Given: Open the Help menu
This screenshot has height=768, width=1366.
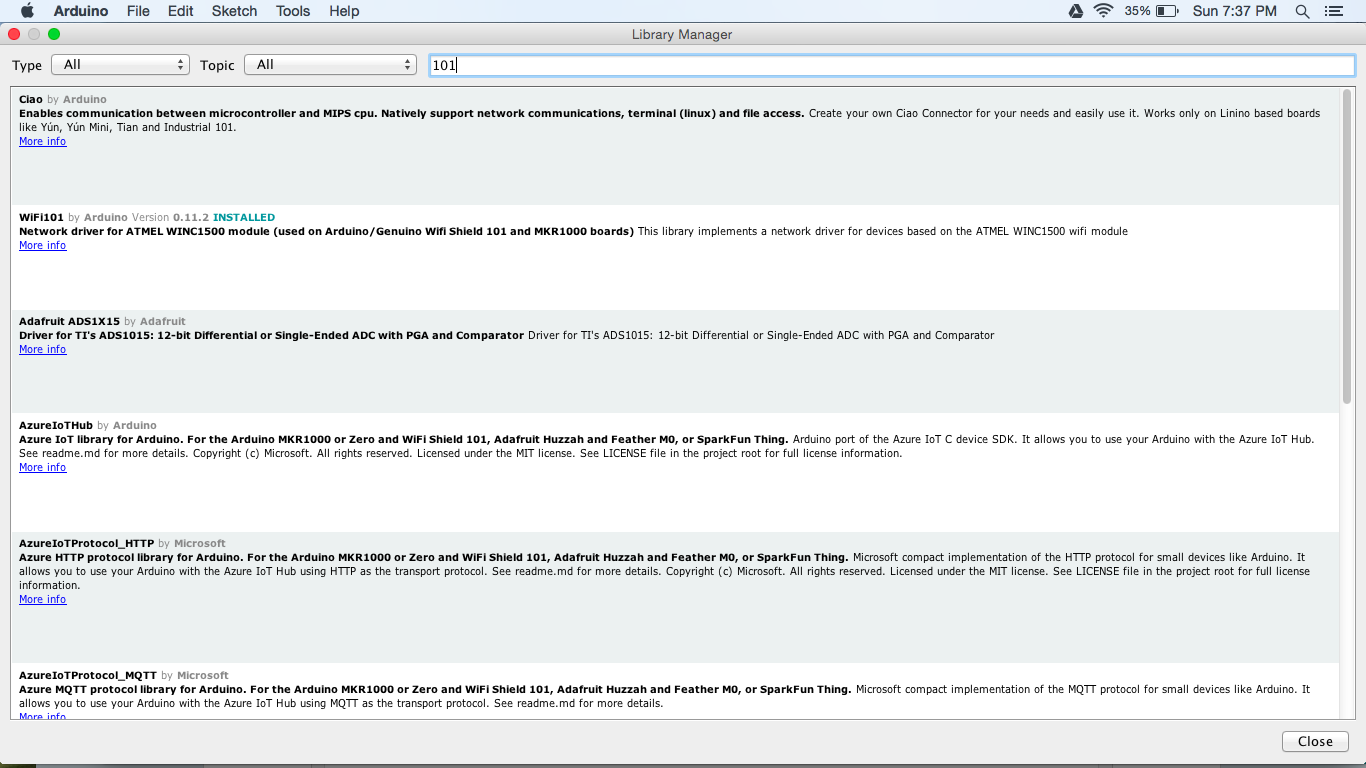Looking at the screenshot, I should click(344, 11).
